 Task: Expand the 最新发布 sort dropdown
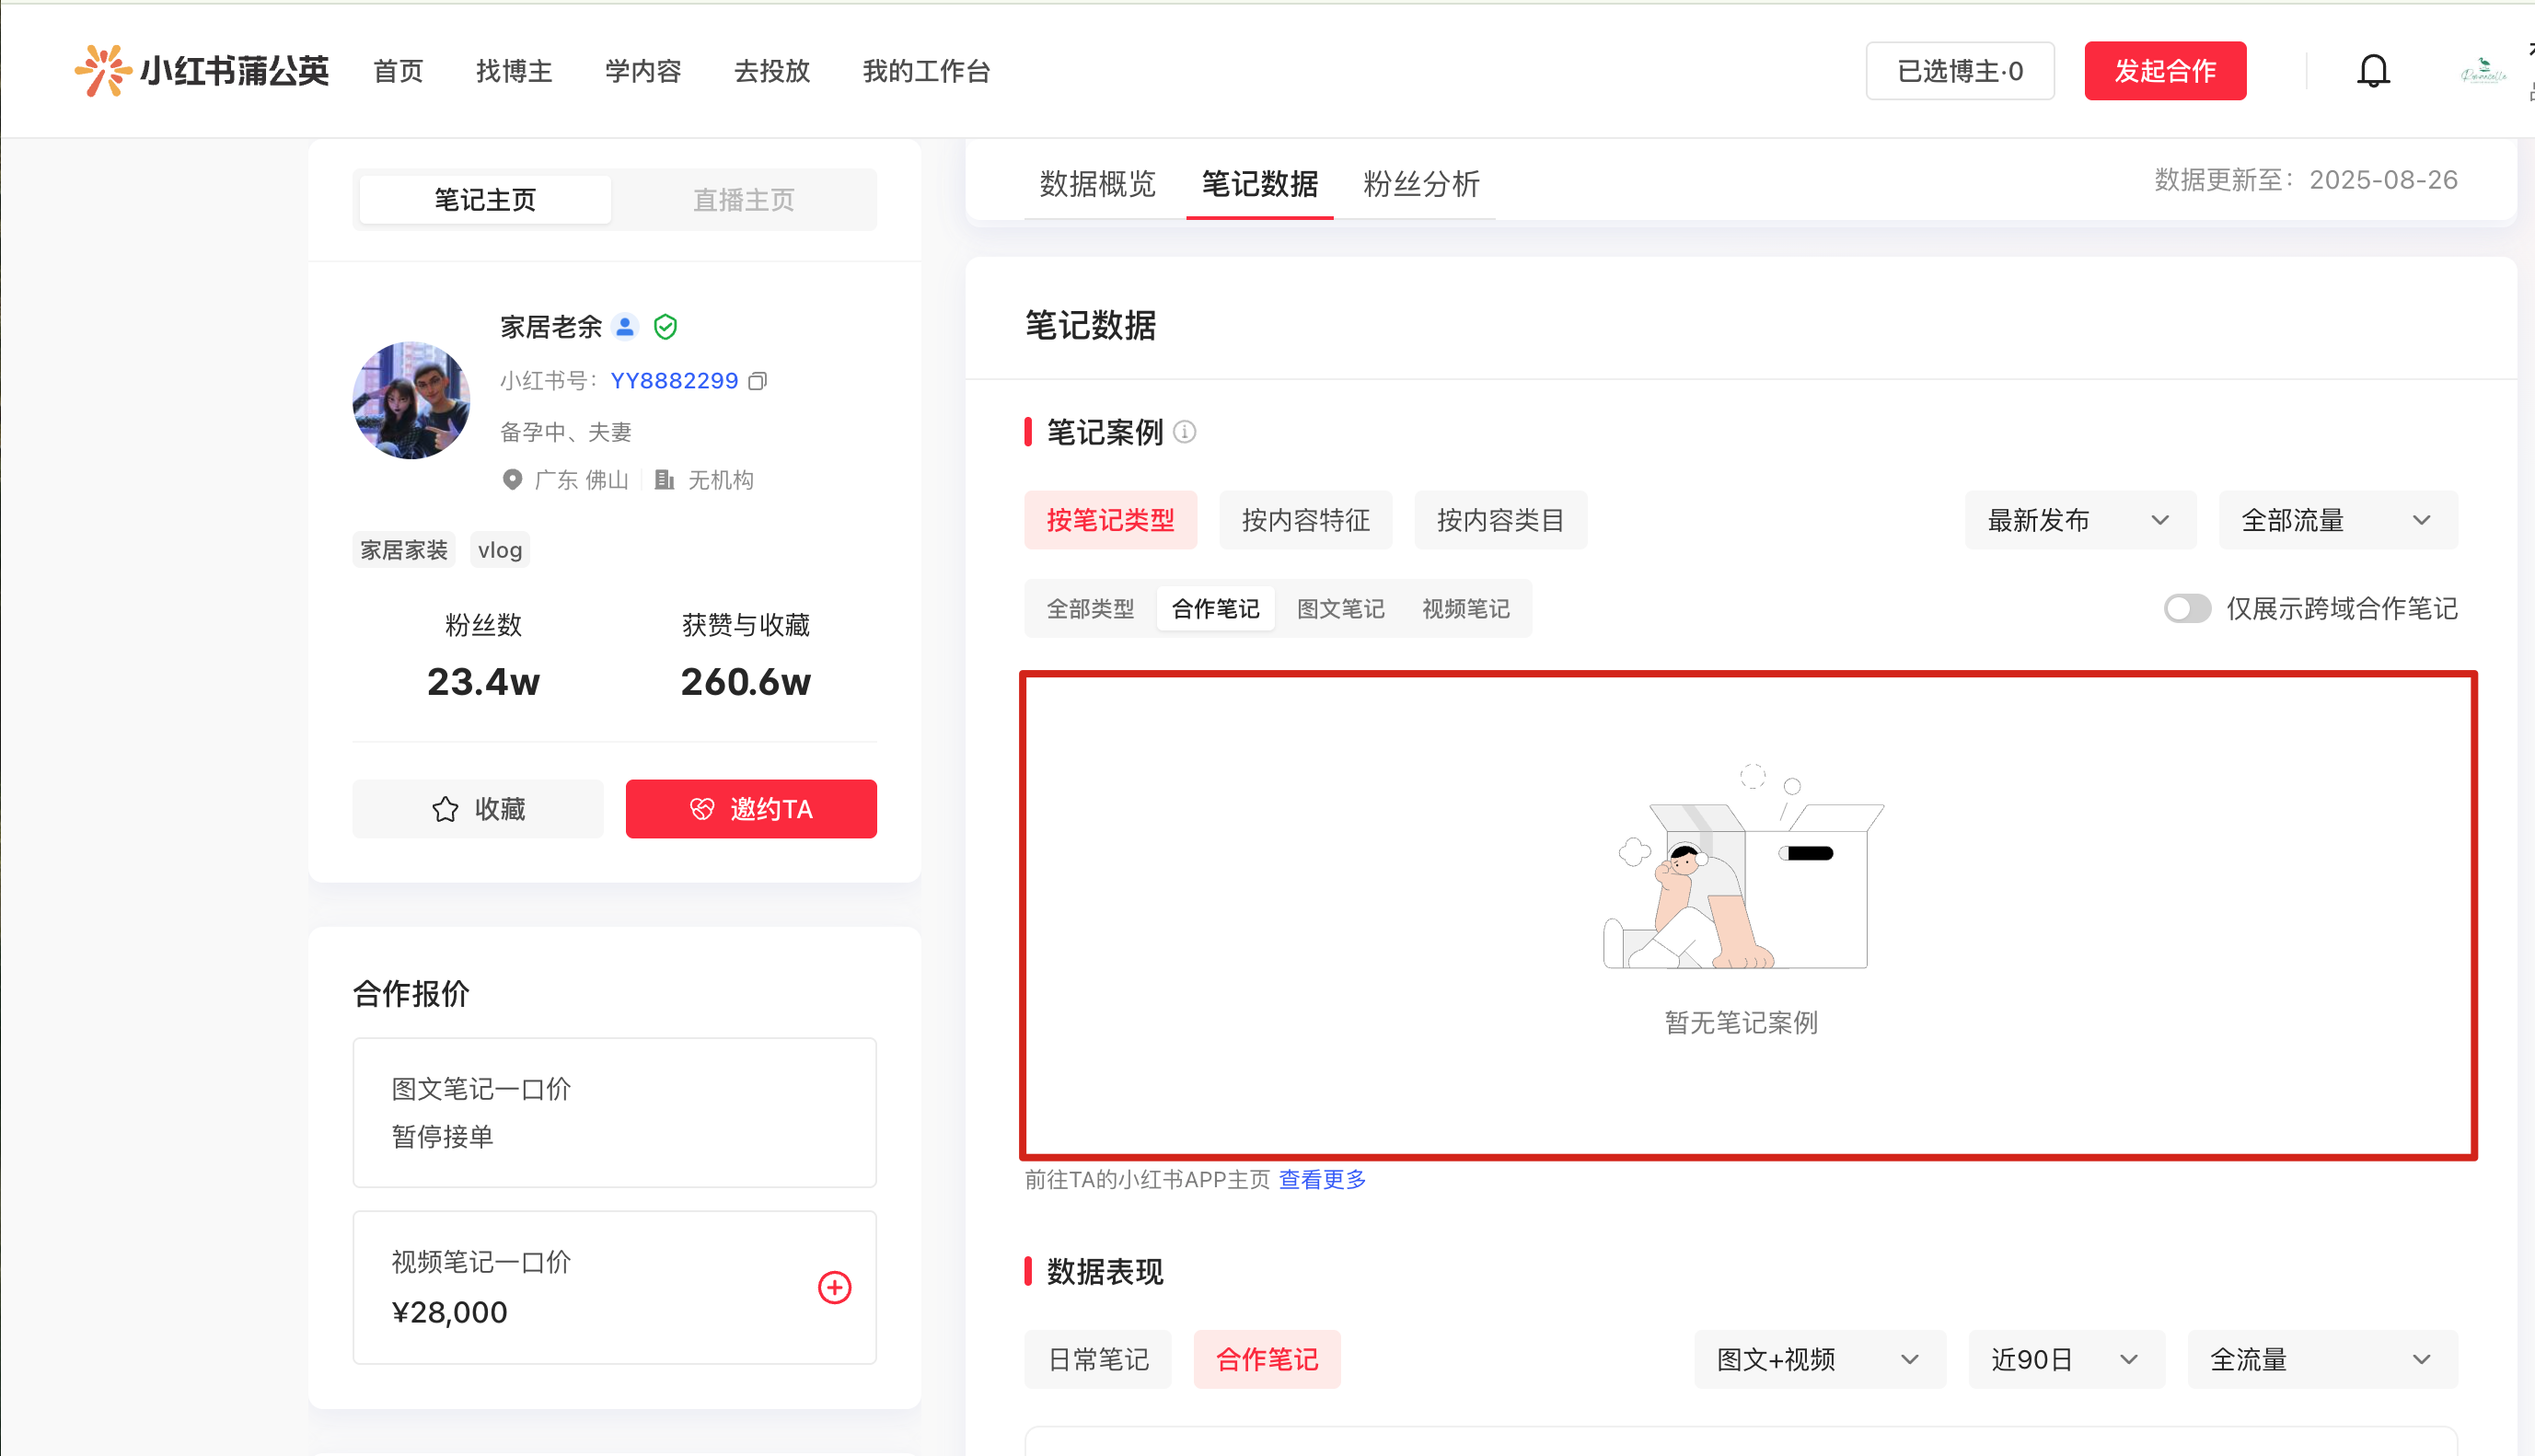[x=2080, y=520]
